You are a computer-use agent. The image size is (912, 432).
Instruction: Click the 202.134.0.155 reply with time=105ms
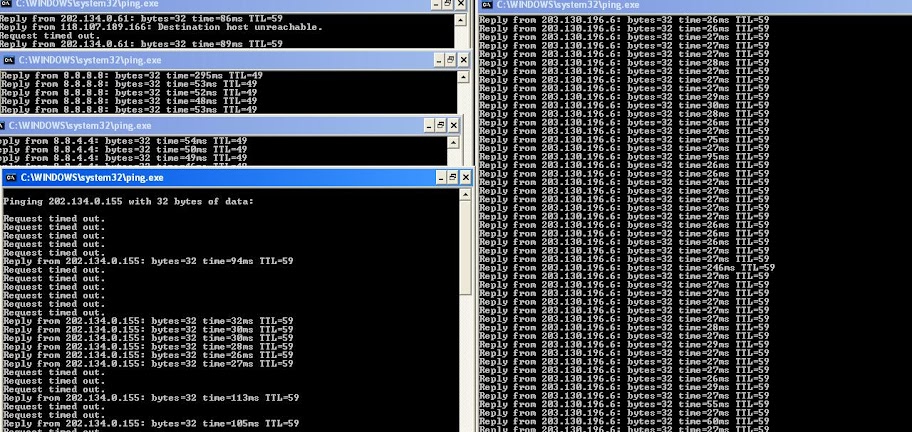pyautogui.click(x=151, y=424)
